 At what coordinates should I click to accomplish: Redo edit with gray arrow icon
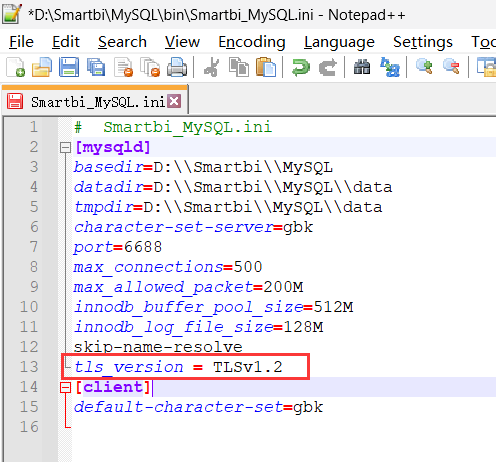[x=328, y=67]
